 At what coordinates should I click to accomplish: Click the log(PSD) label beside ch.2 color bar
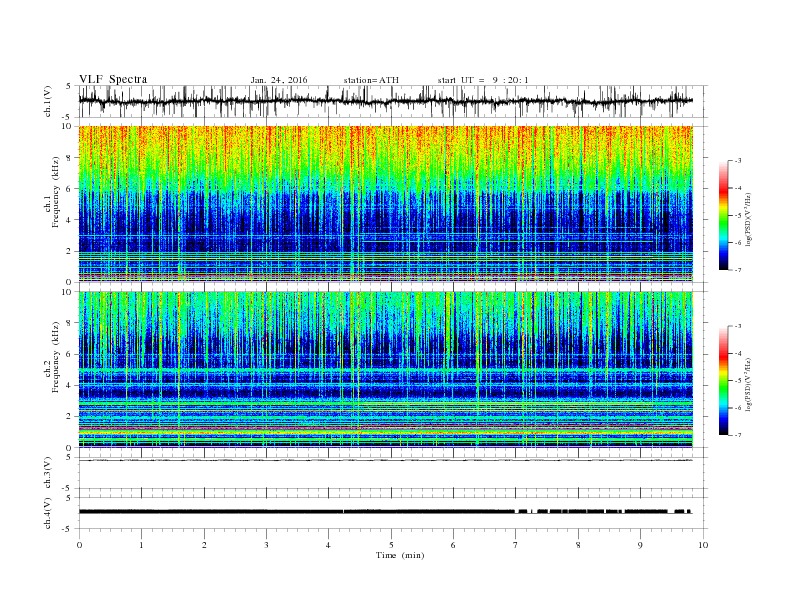tap(748, 384)
